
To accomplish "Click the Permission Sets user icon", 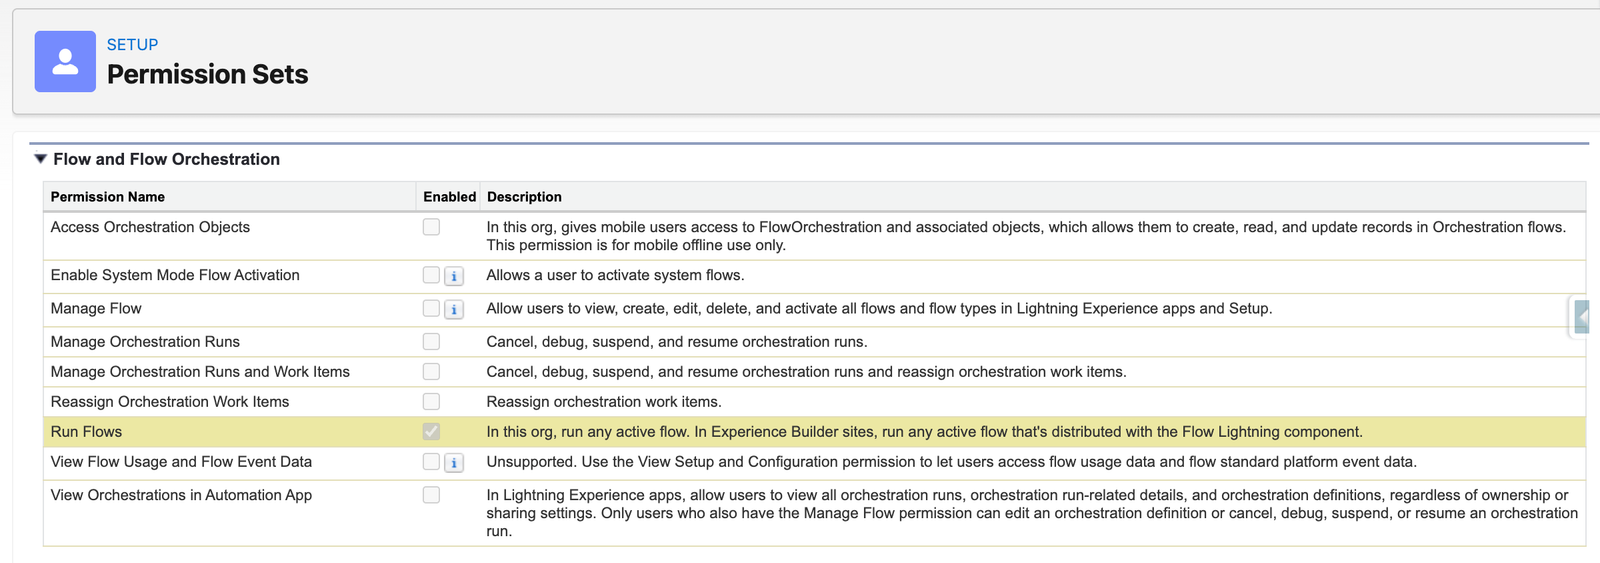I will (65, 61).
